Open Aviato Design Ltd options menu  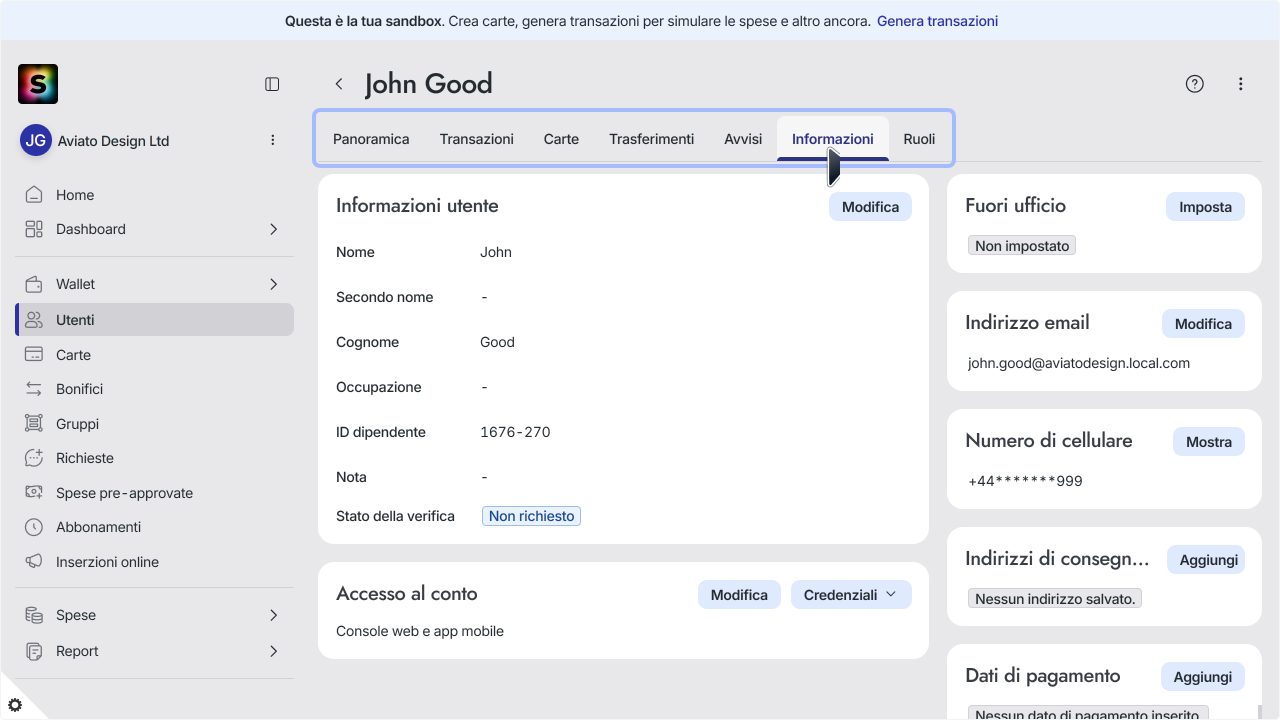pyautogui.click(x=273, y=141)
